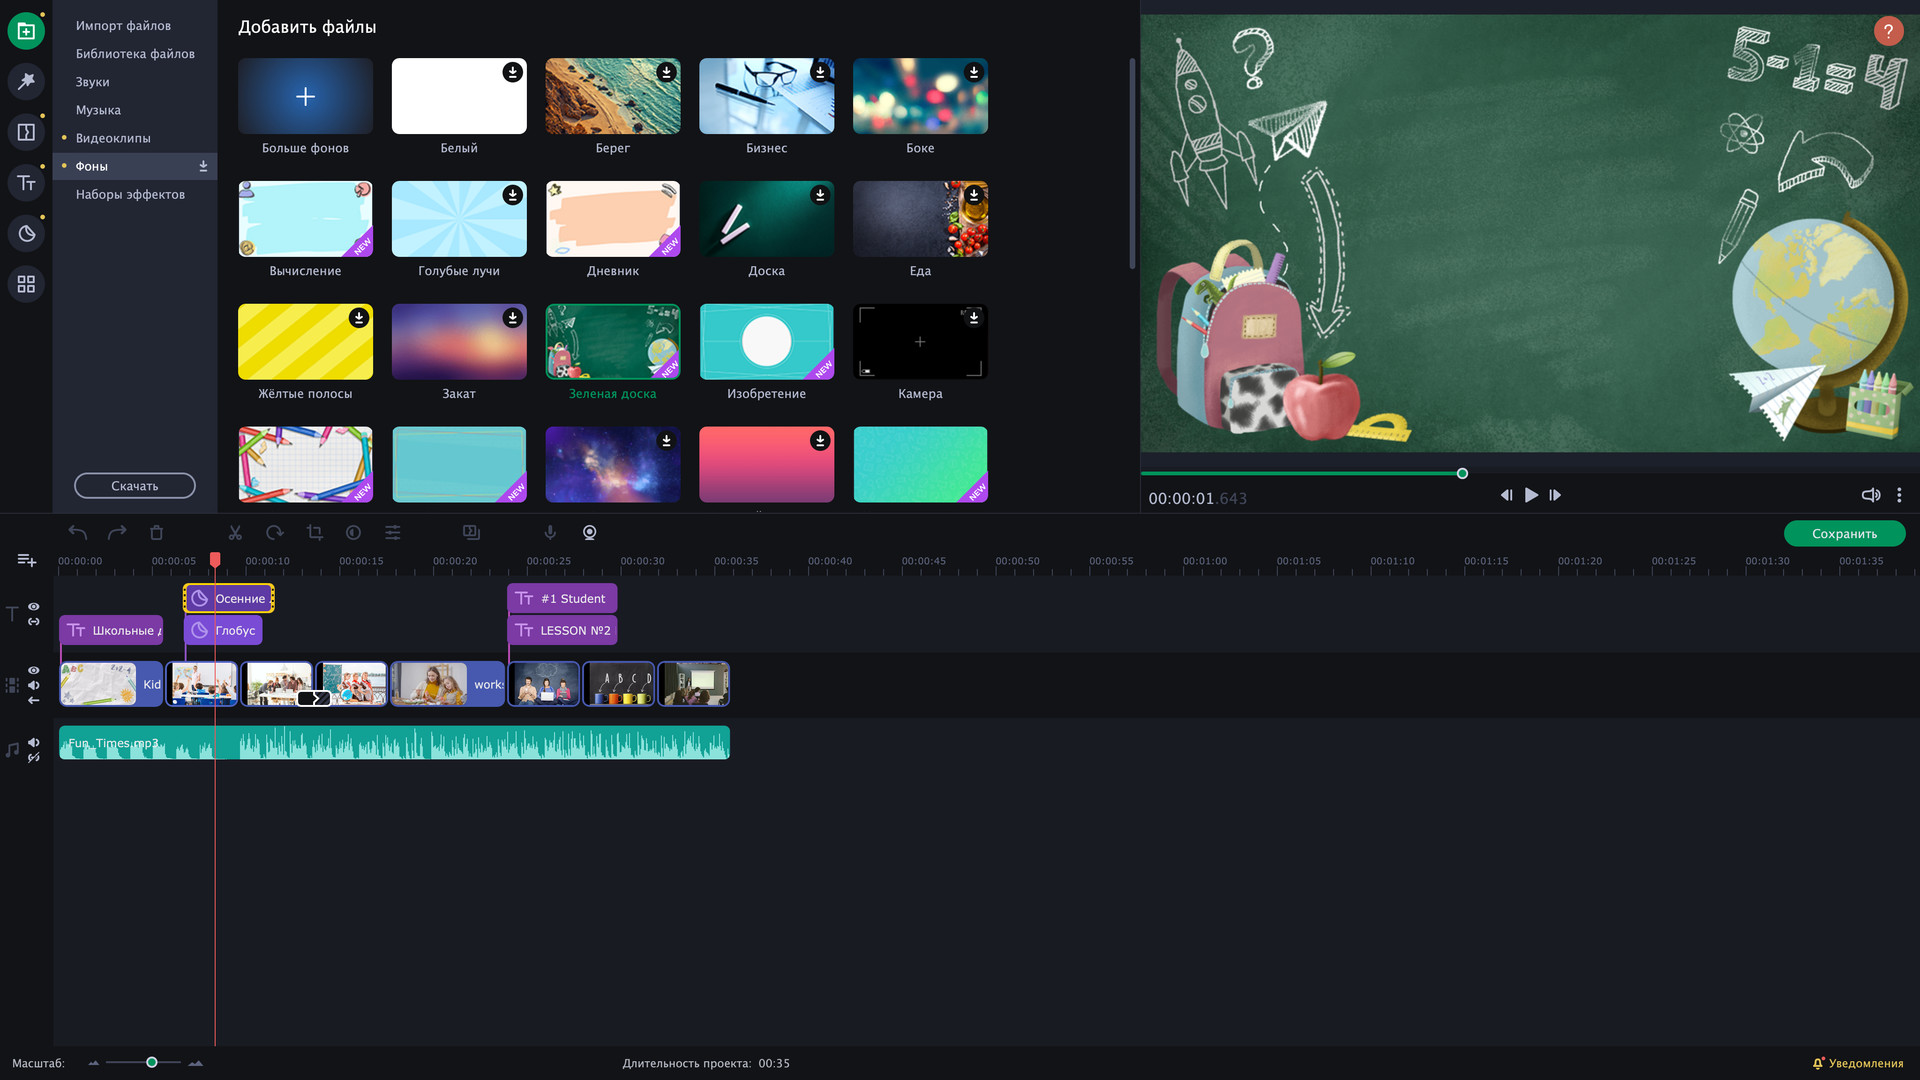Screen dimensions: 1920x1080
Task: Hide the video track with eye icon
Action: [34, 671]
